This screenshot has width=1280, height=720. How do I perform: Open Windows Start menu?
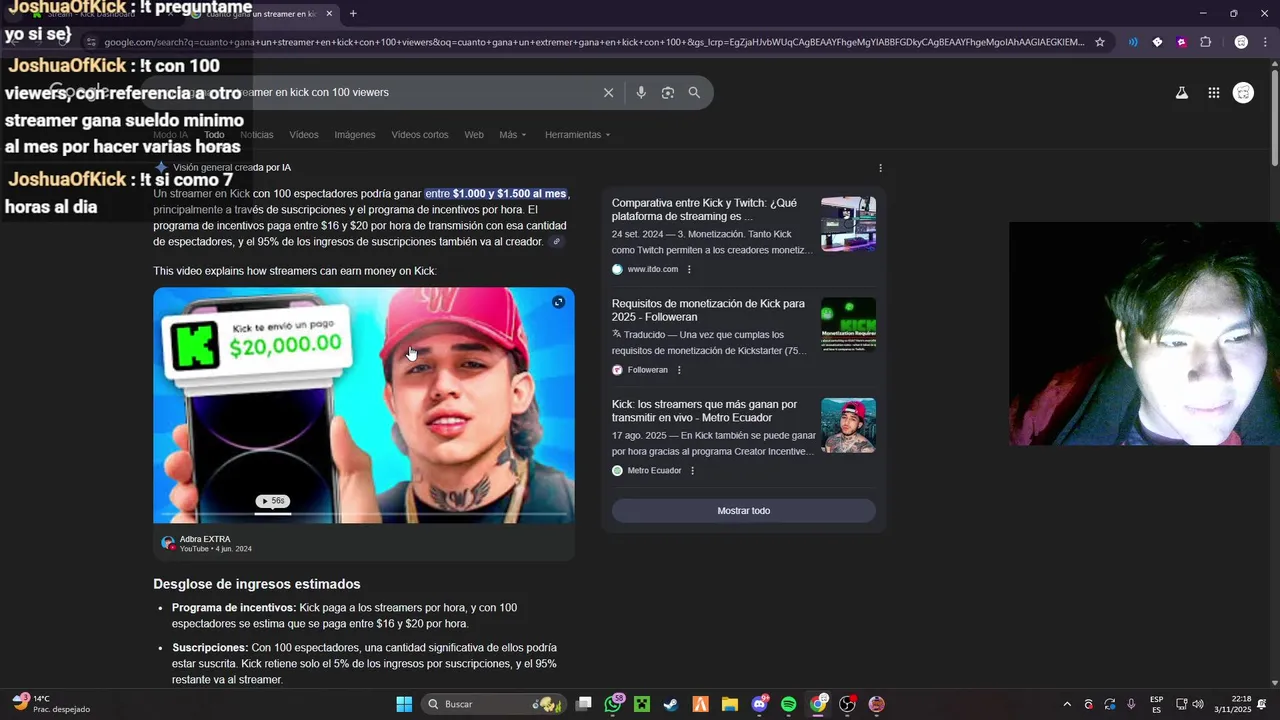(404, 704)
